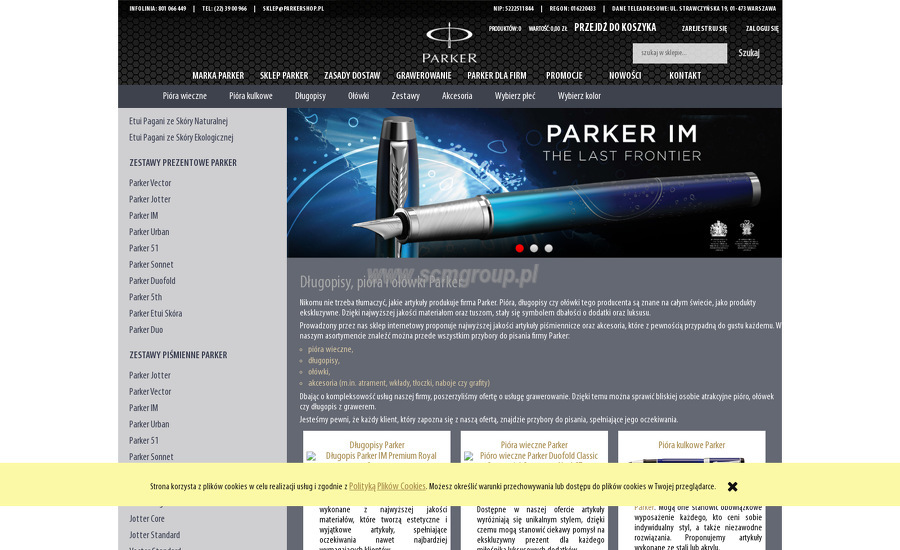The height and width of the screenshot is (550, 900).
Task: Select Parker IM under Zestawy Prezentowe
Action: tap(143, 215)
